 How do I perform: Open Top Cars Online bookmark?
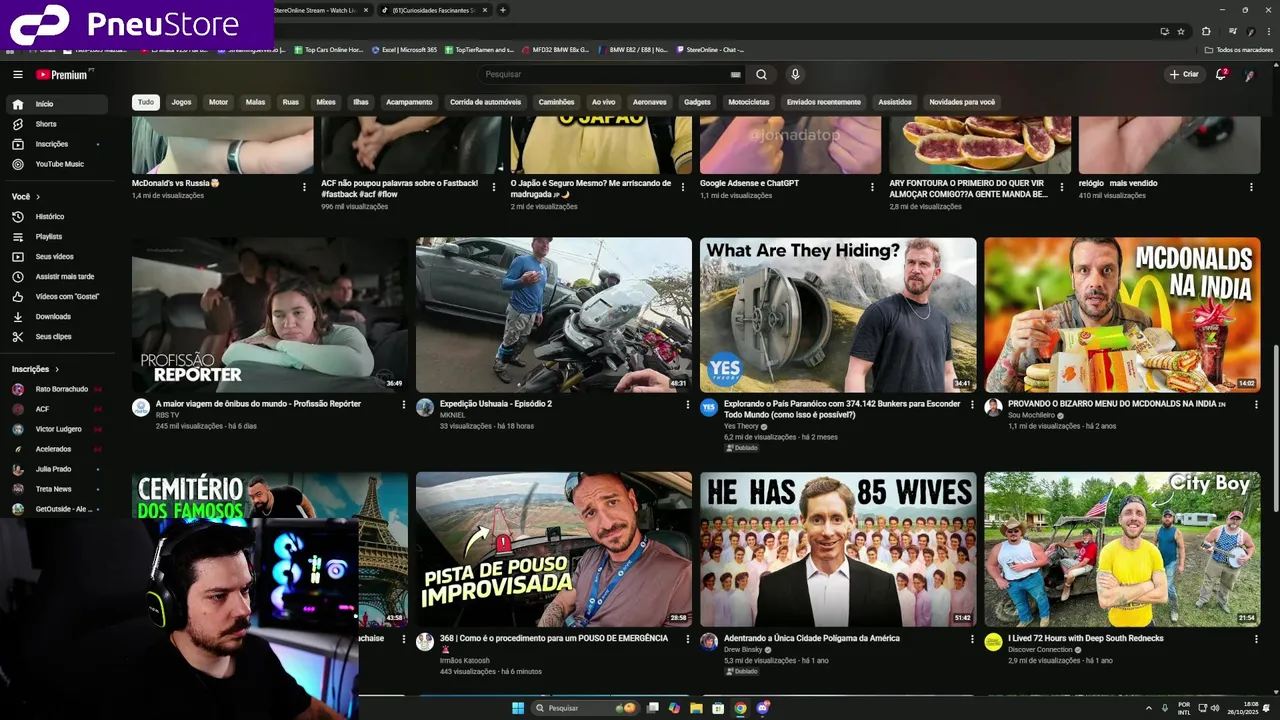point(328,49)
